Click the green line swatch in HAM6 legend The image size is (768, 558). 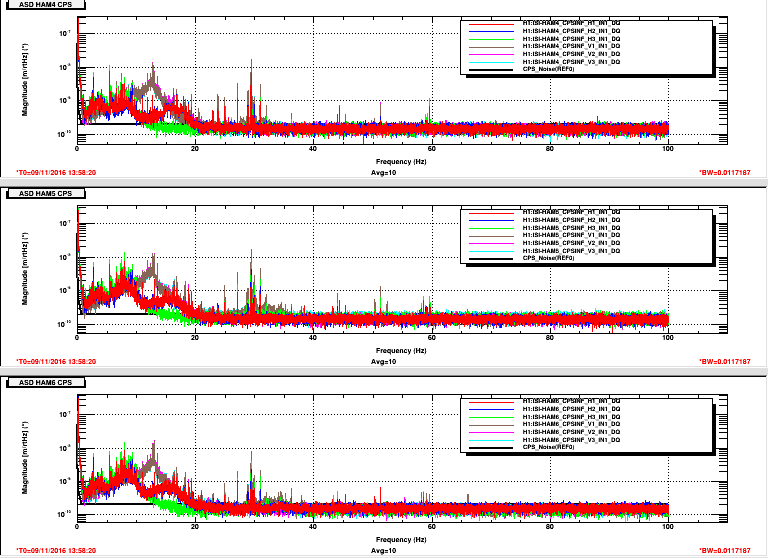pyautogui.click(x=491, y=417)
